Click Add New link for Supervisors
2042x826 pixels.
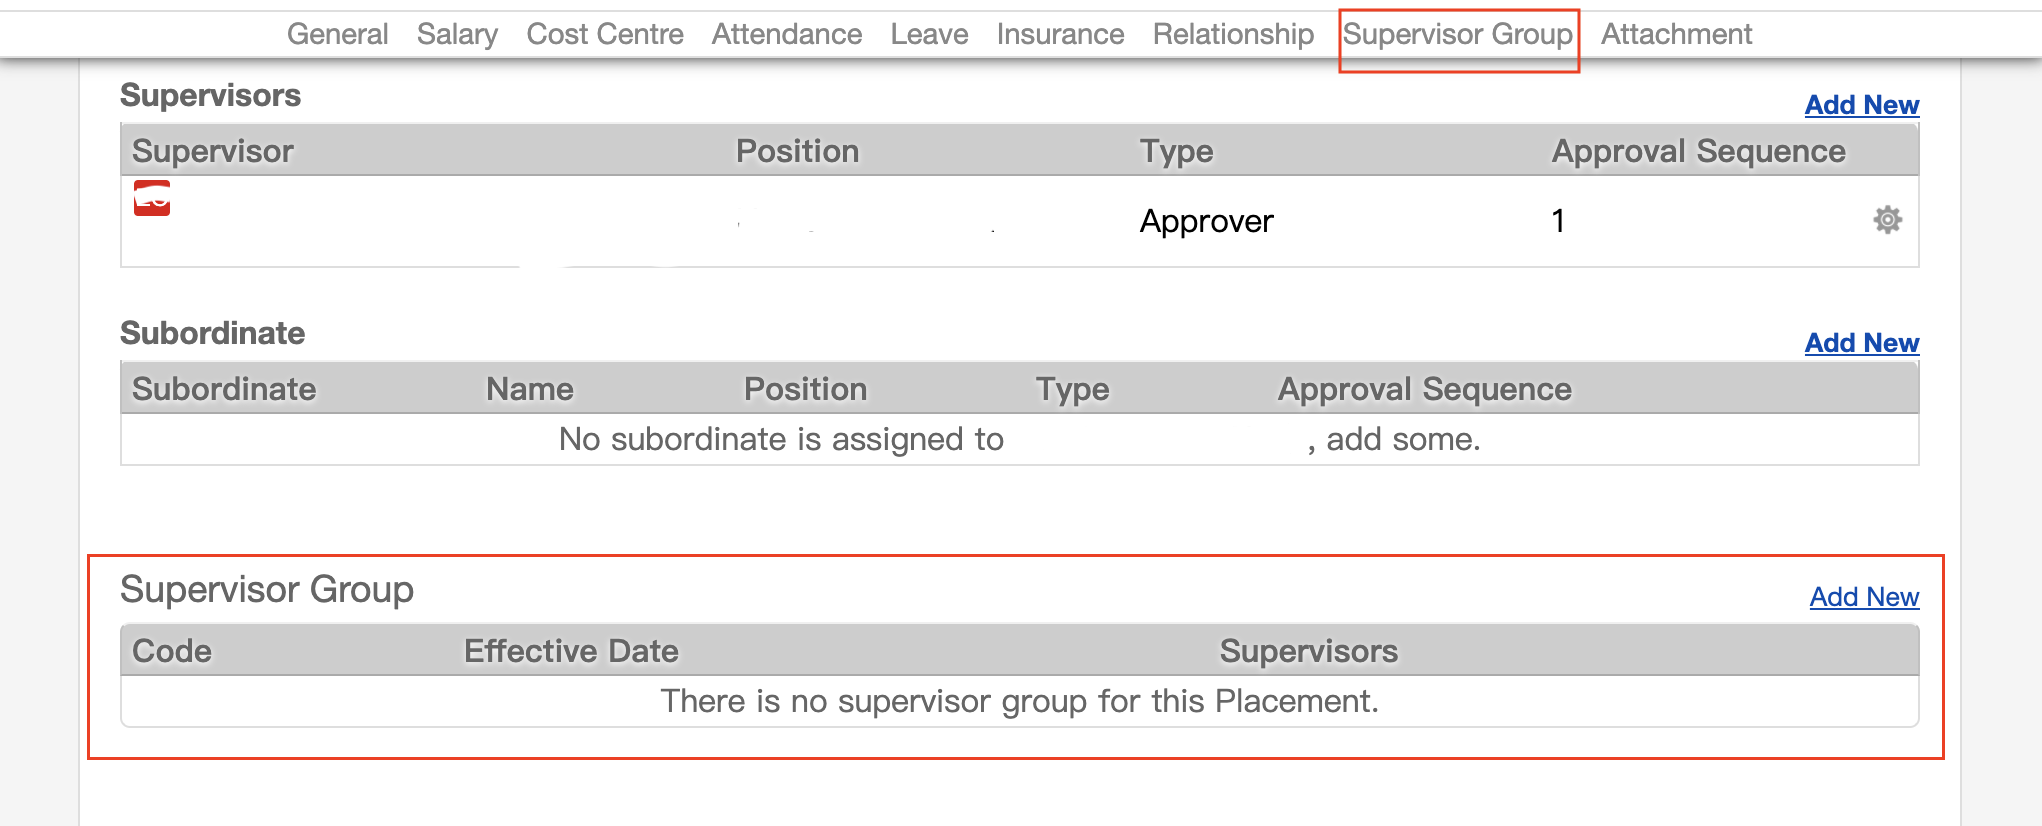point(1861,105)
